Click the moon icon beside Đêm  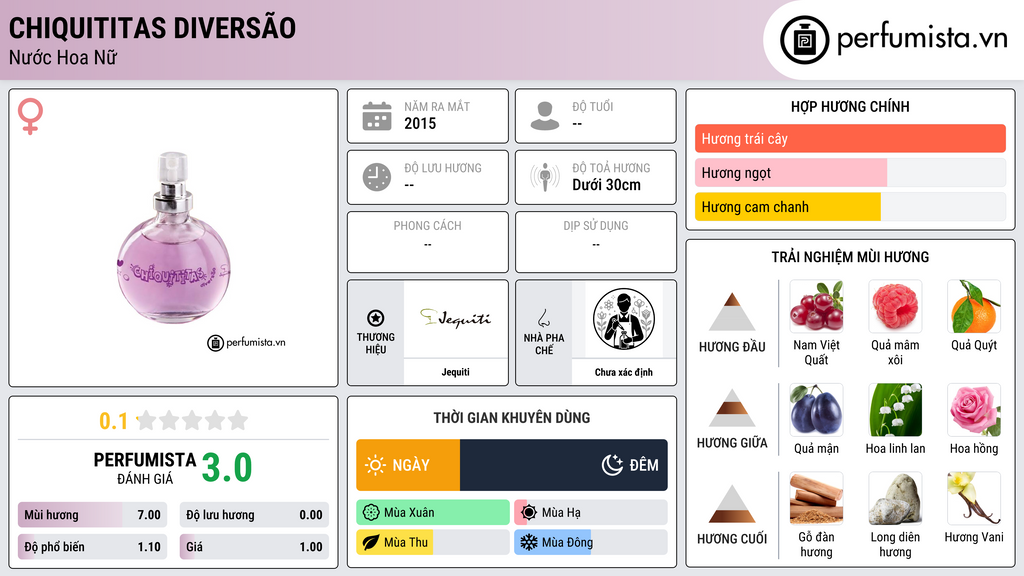click(x=612, y=465)
